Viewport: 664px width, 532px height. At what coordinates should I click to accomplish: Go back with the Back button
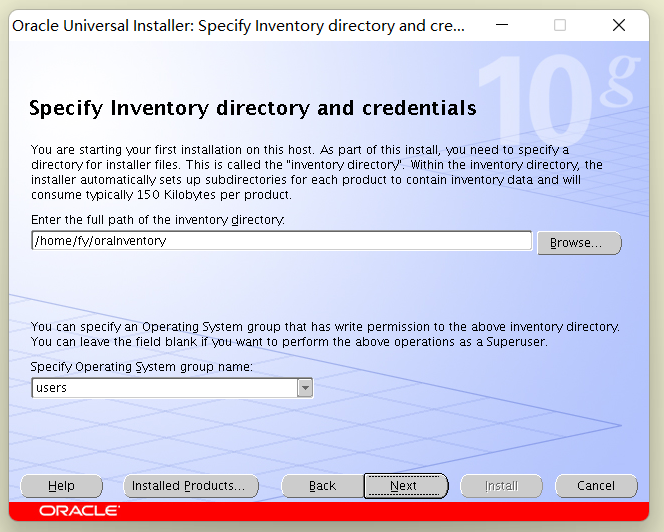point(322,486)
